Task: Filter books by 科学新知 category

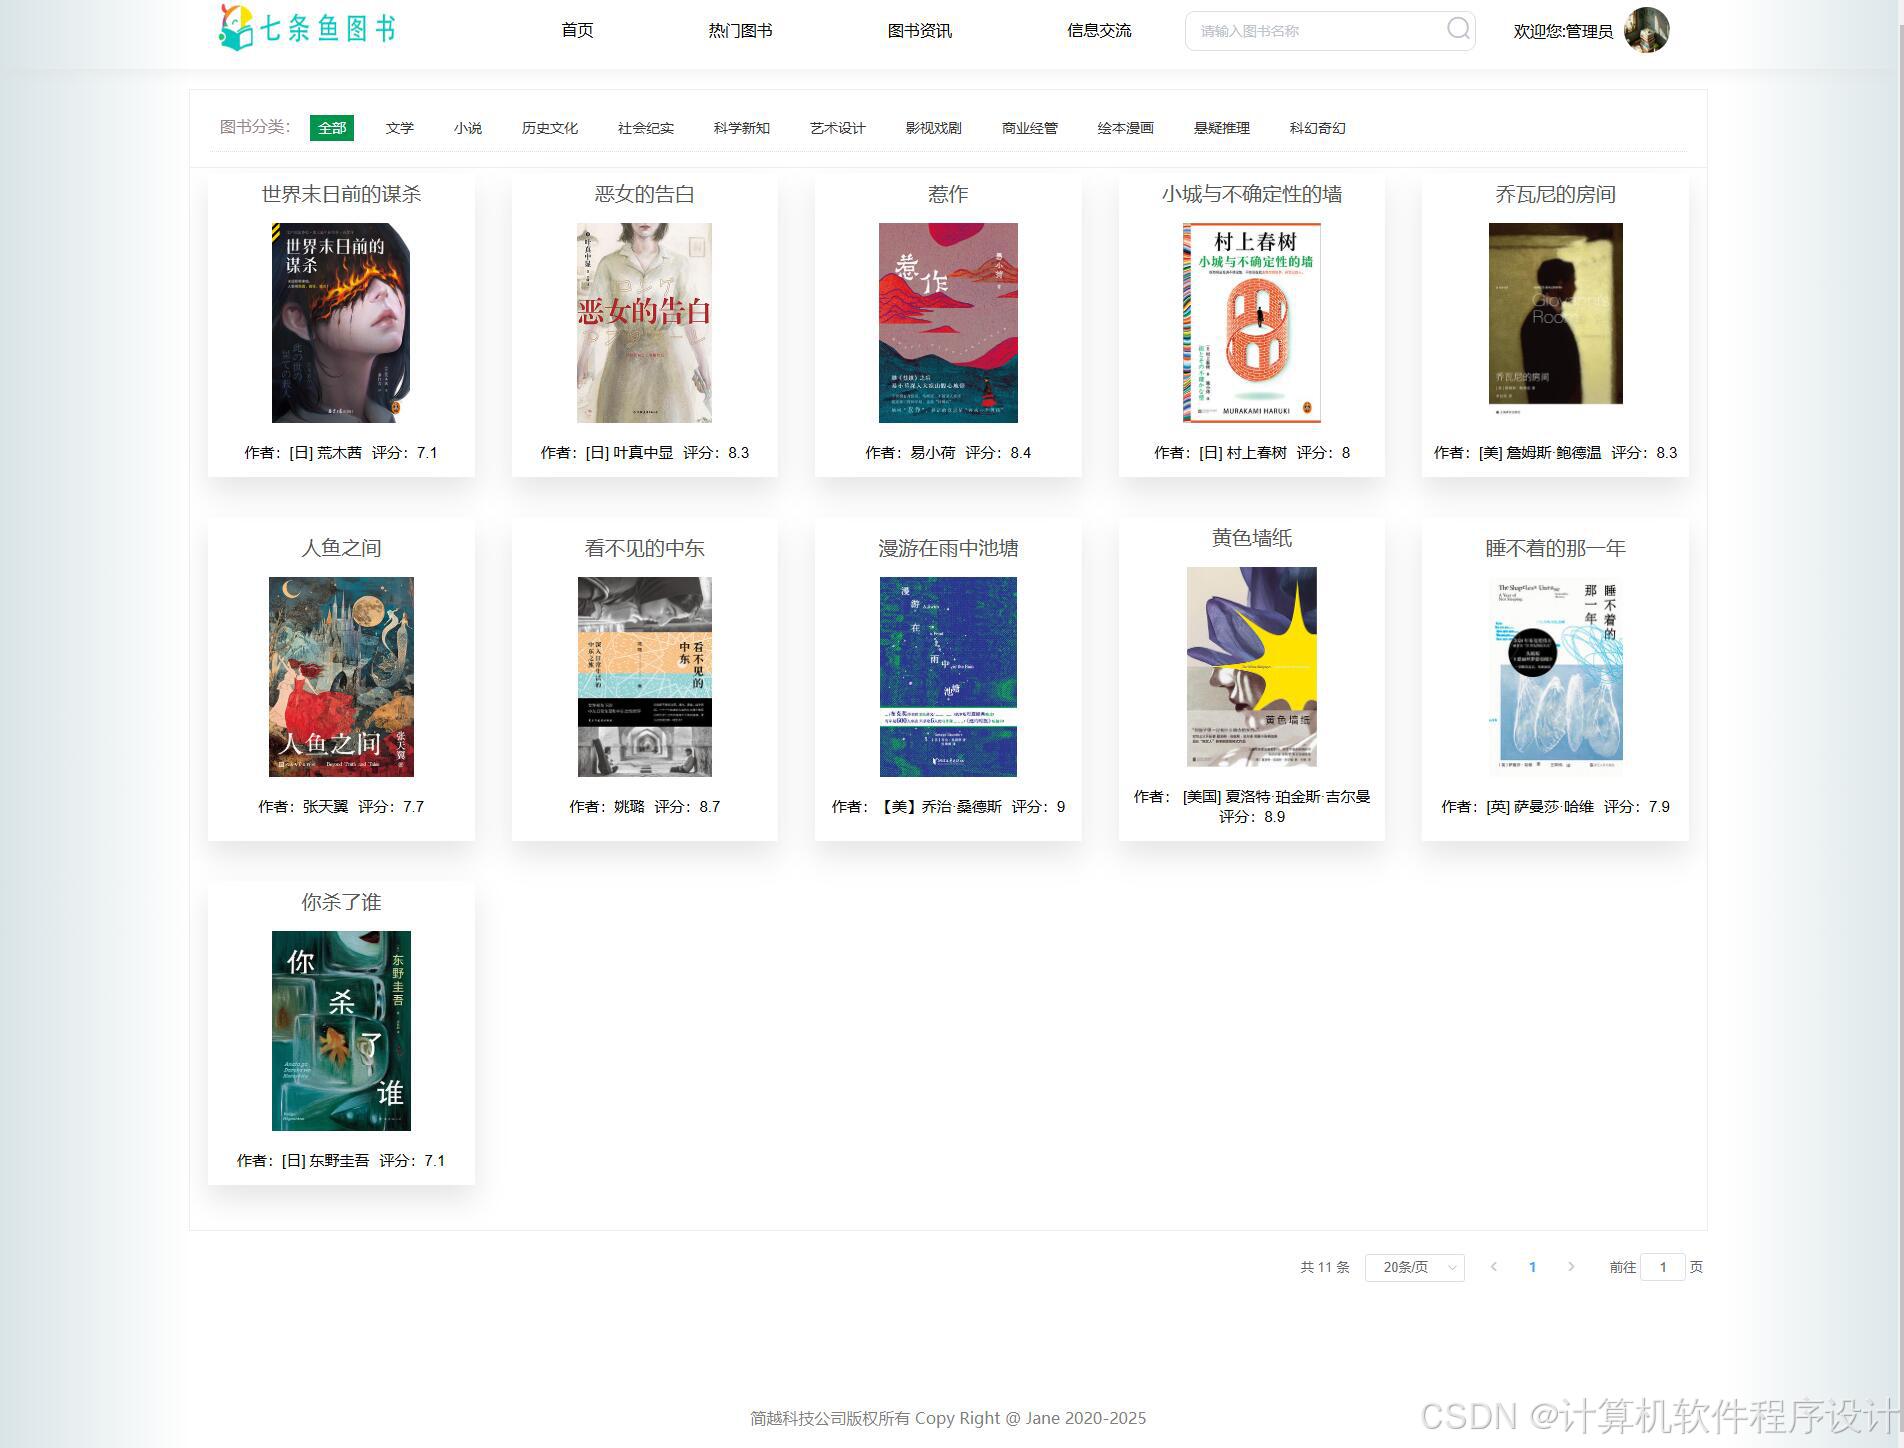Action: [x=742, y=128]
